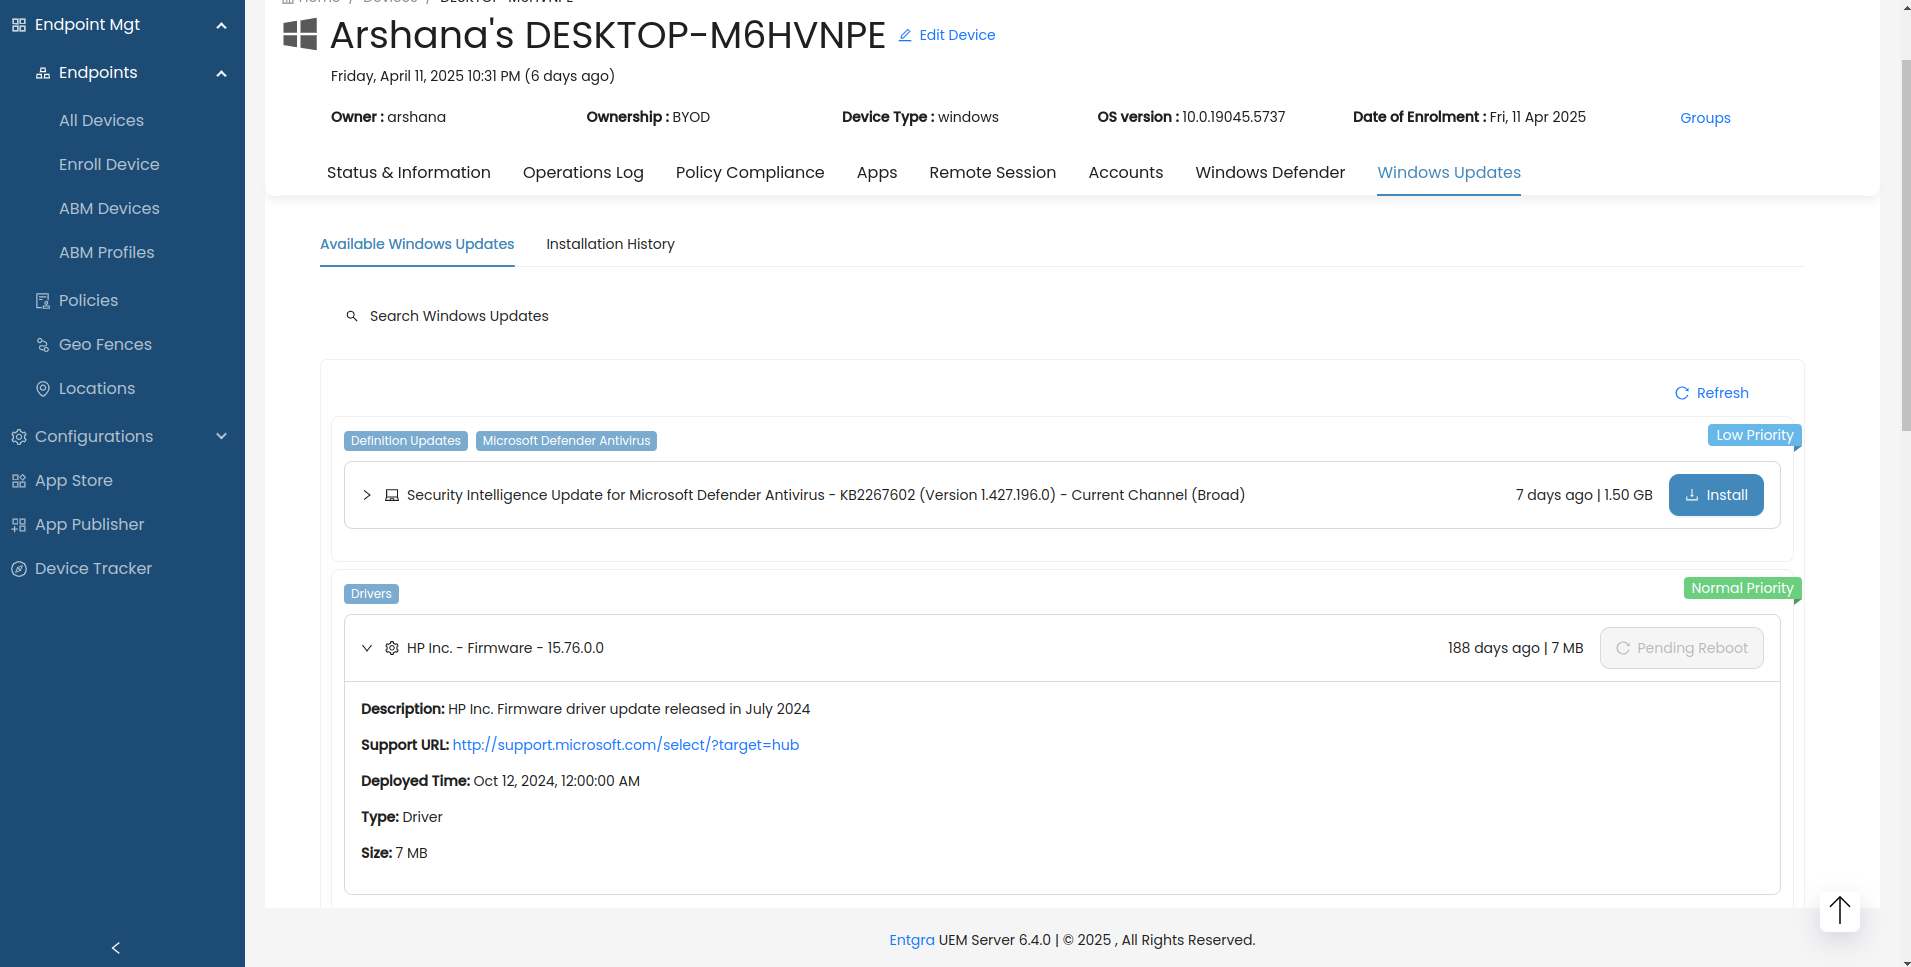Switch to Installation History sub-tab
Viewport: 1911px width, 967px height.
pos(610,244)
